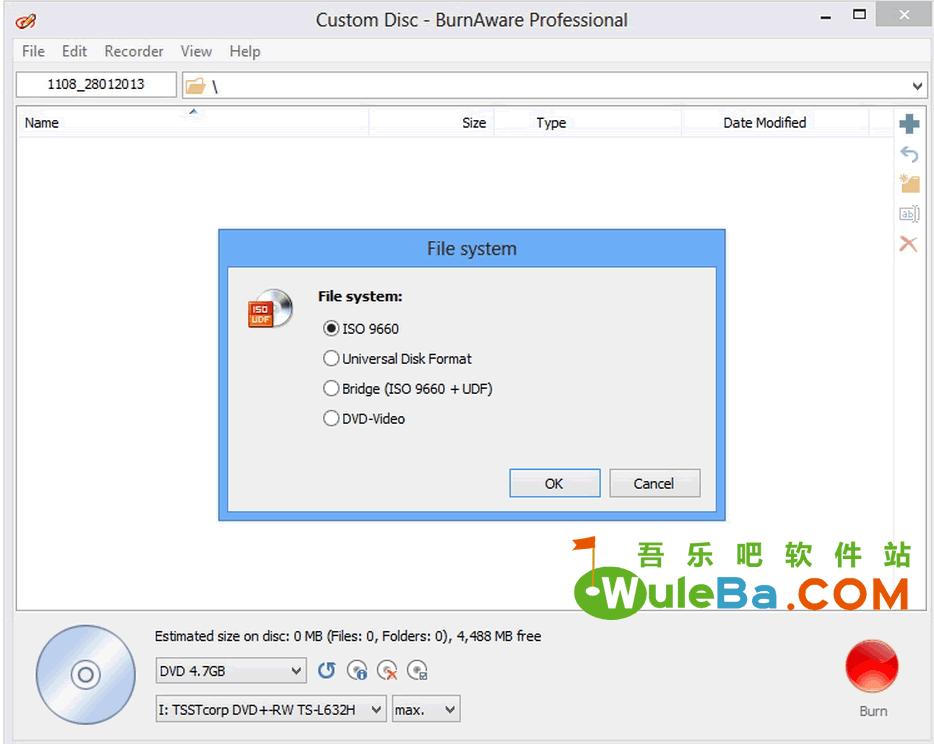The width and height of the screenshot is (934, 744).
Task: Click the ISO UDF disc icon in dialog
Action: click(x=270, y=309)
